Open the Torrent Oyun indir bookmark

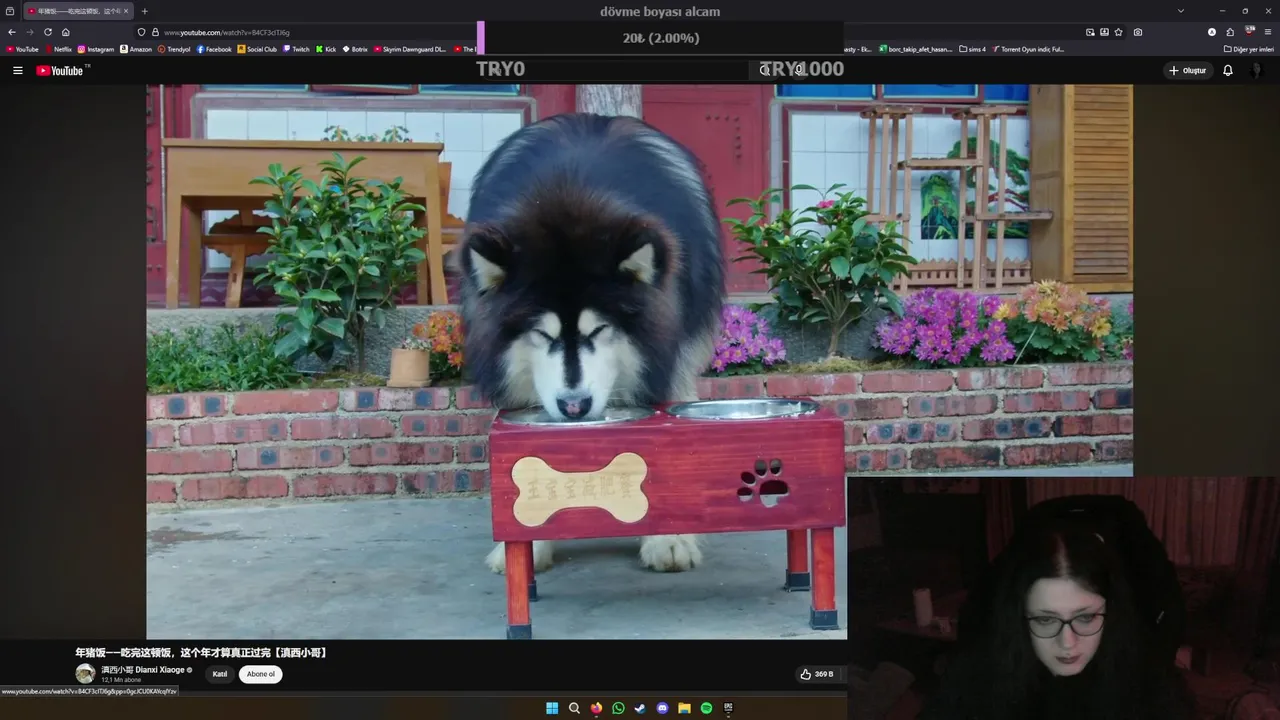(x=1029, y=49)
